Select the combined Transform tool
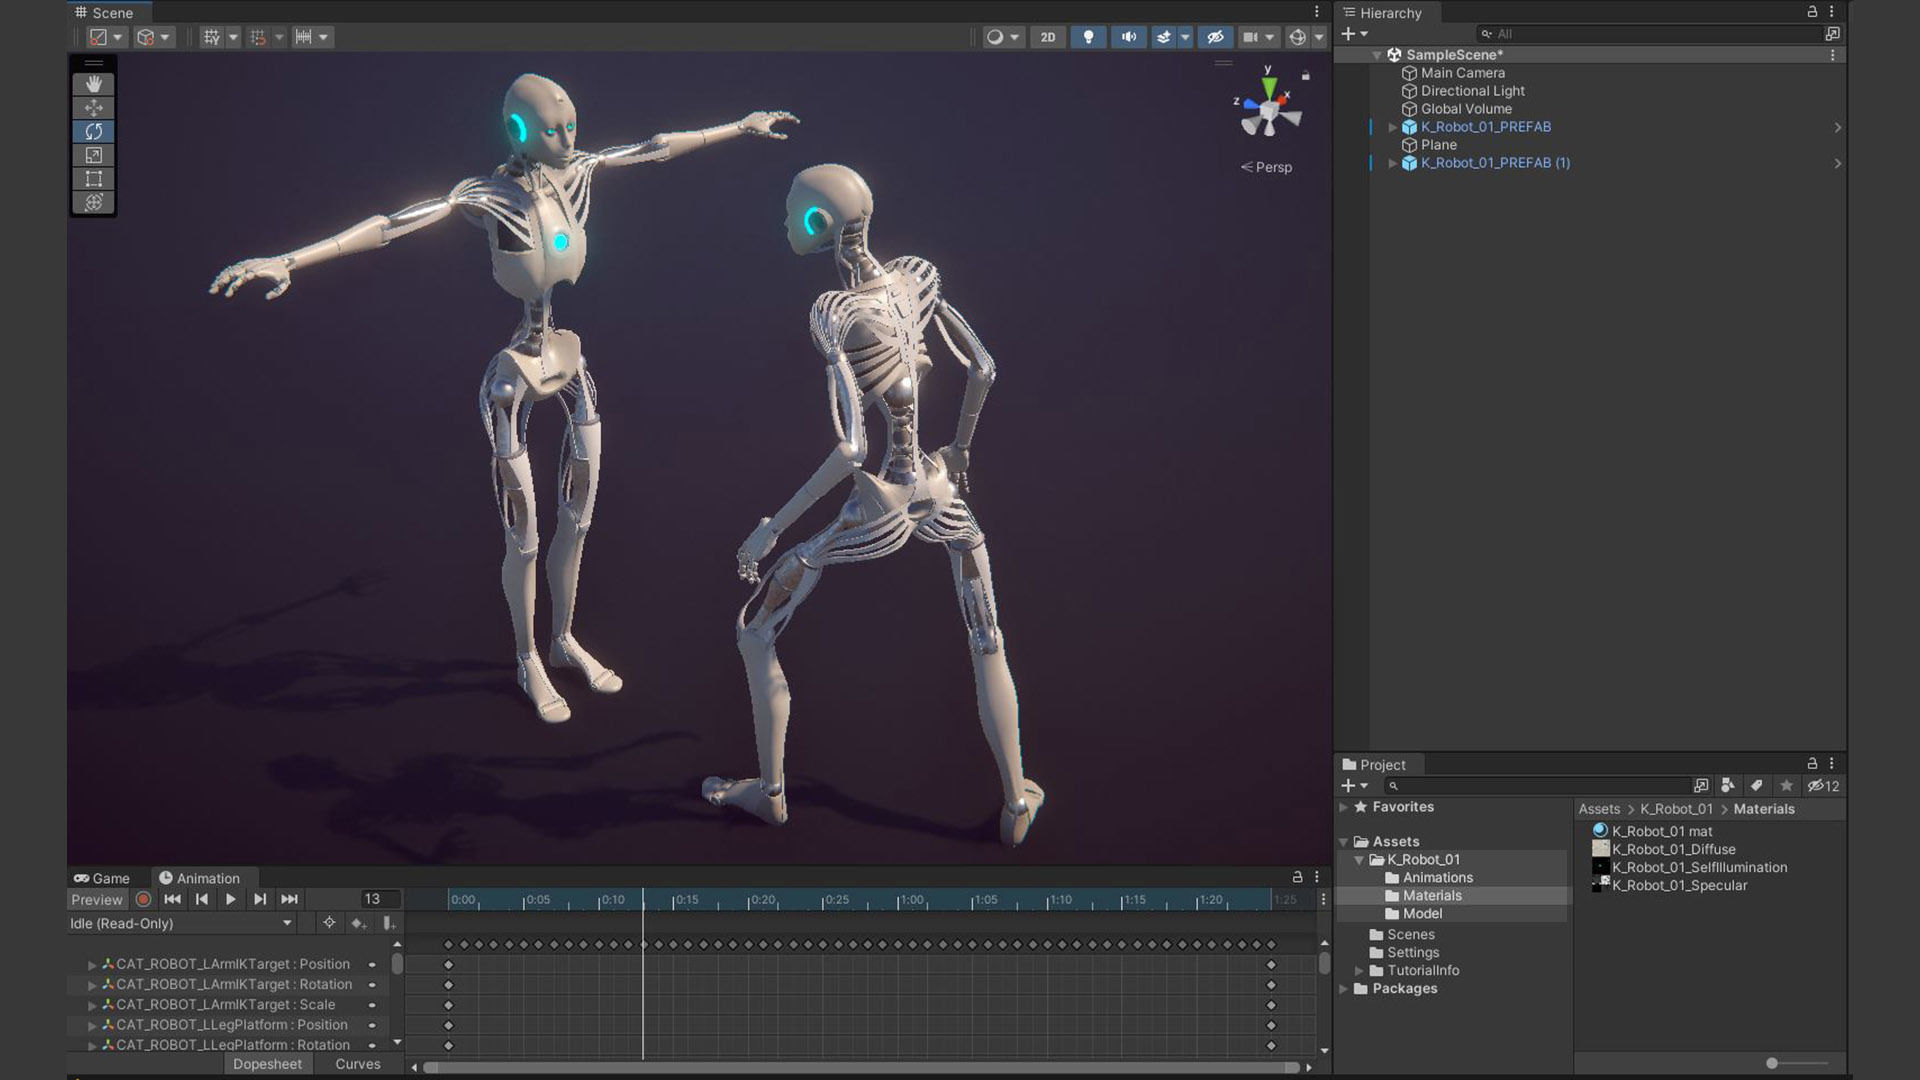 pos(93,202)
